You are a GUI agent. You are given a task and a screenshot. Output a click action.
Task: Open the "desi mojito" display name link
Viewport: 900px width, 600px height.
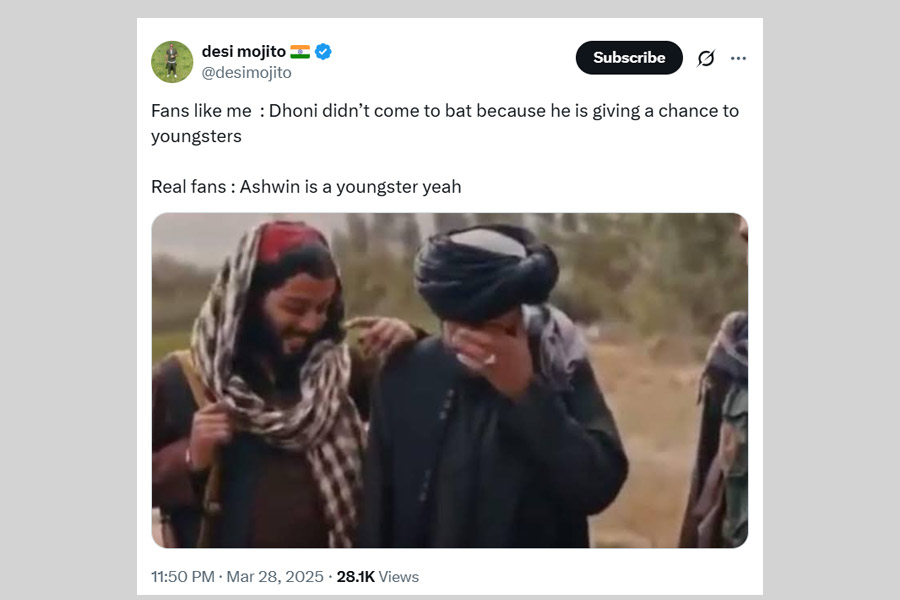point(243,51)
